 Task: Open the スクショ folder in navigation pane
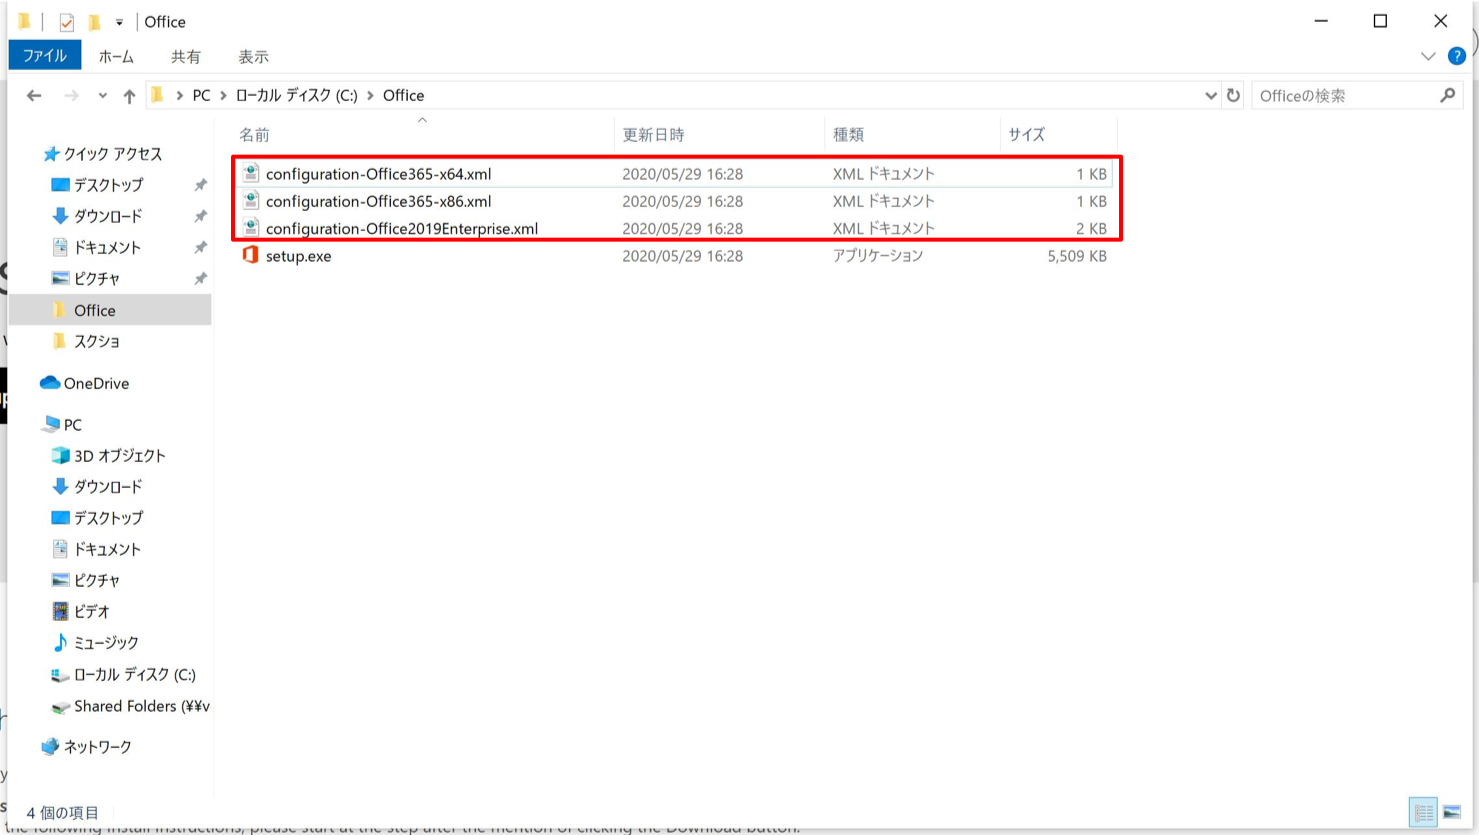pyautogui.click(x=96, y=341)
